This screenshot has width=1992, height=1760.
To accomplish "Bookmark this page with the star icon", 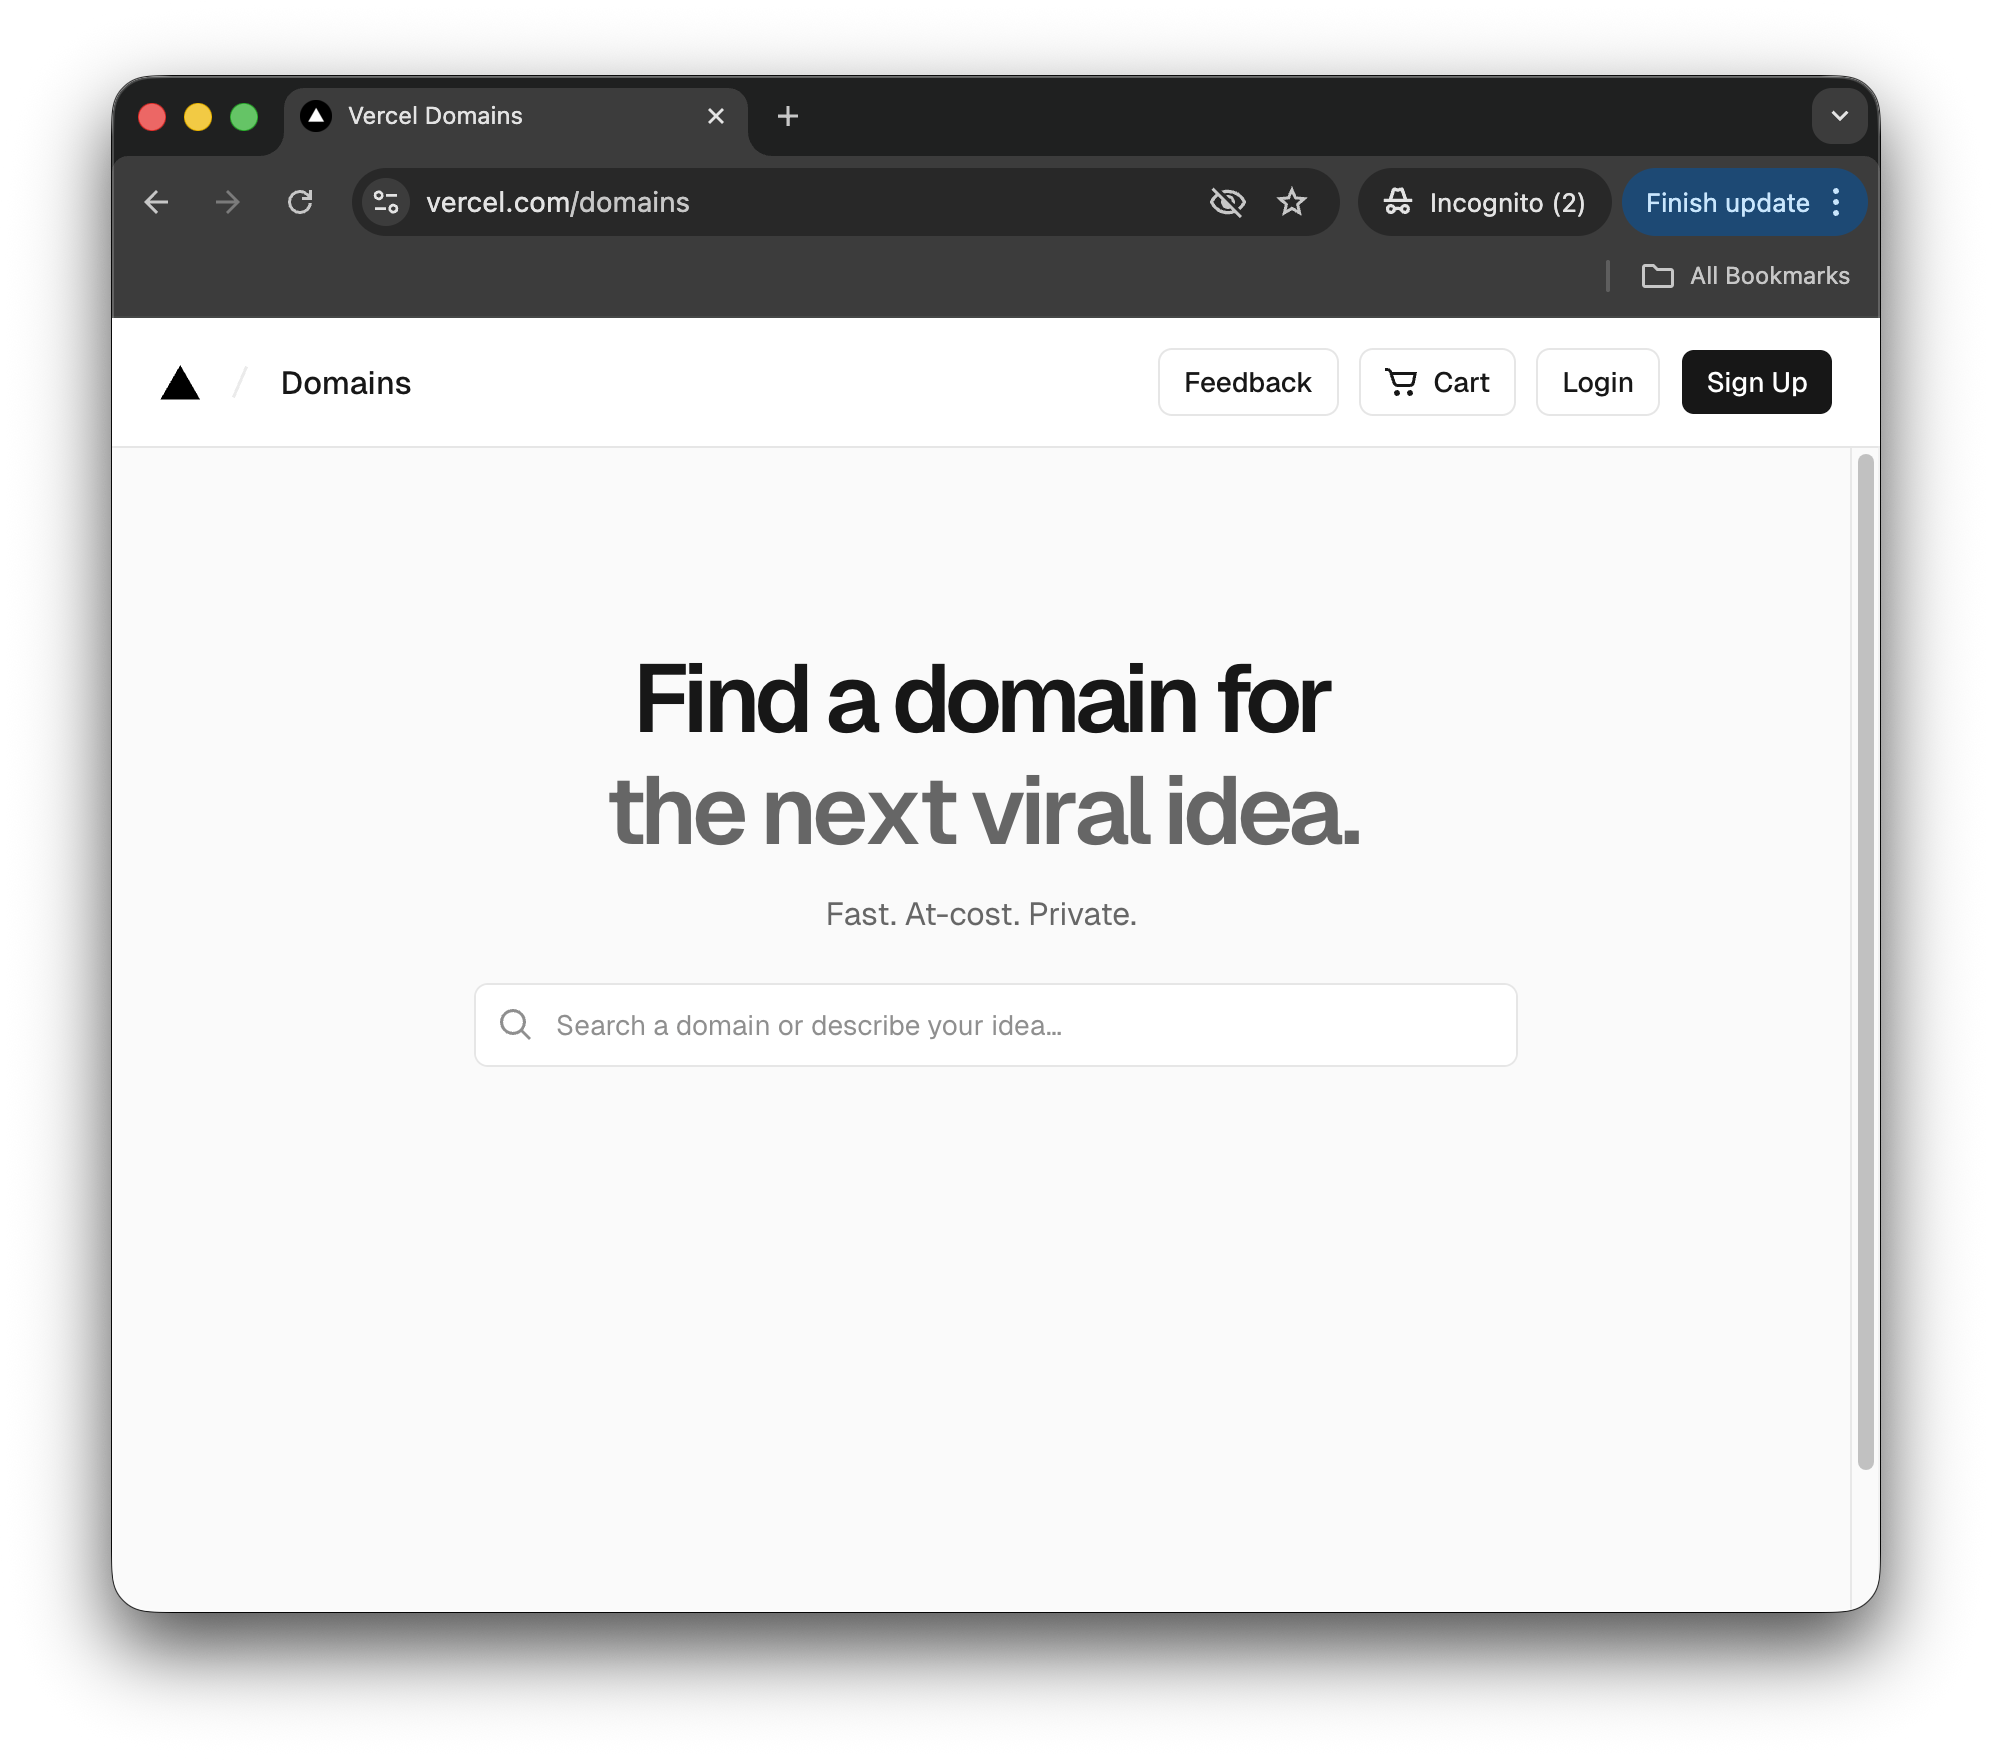I will coord(1292,203).
